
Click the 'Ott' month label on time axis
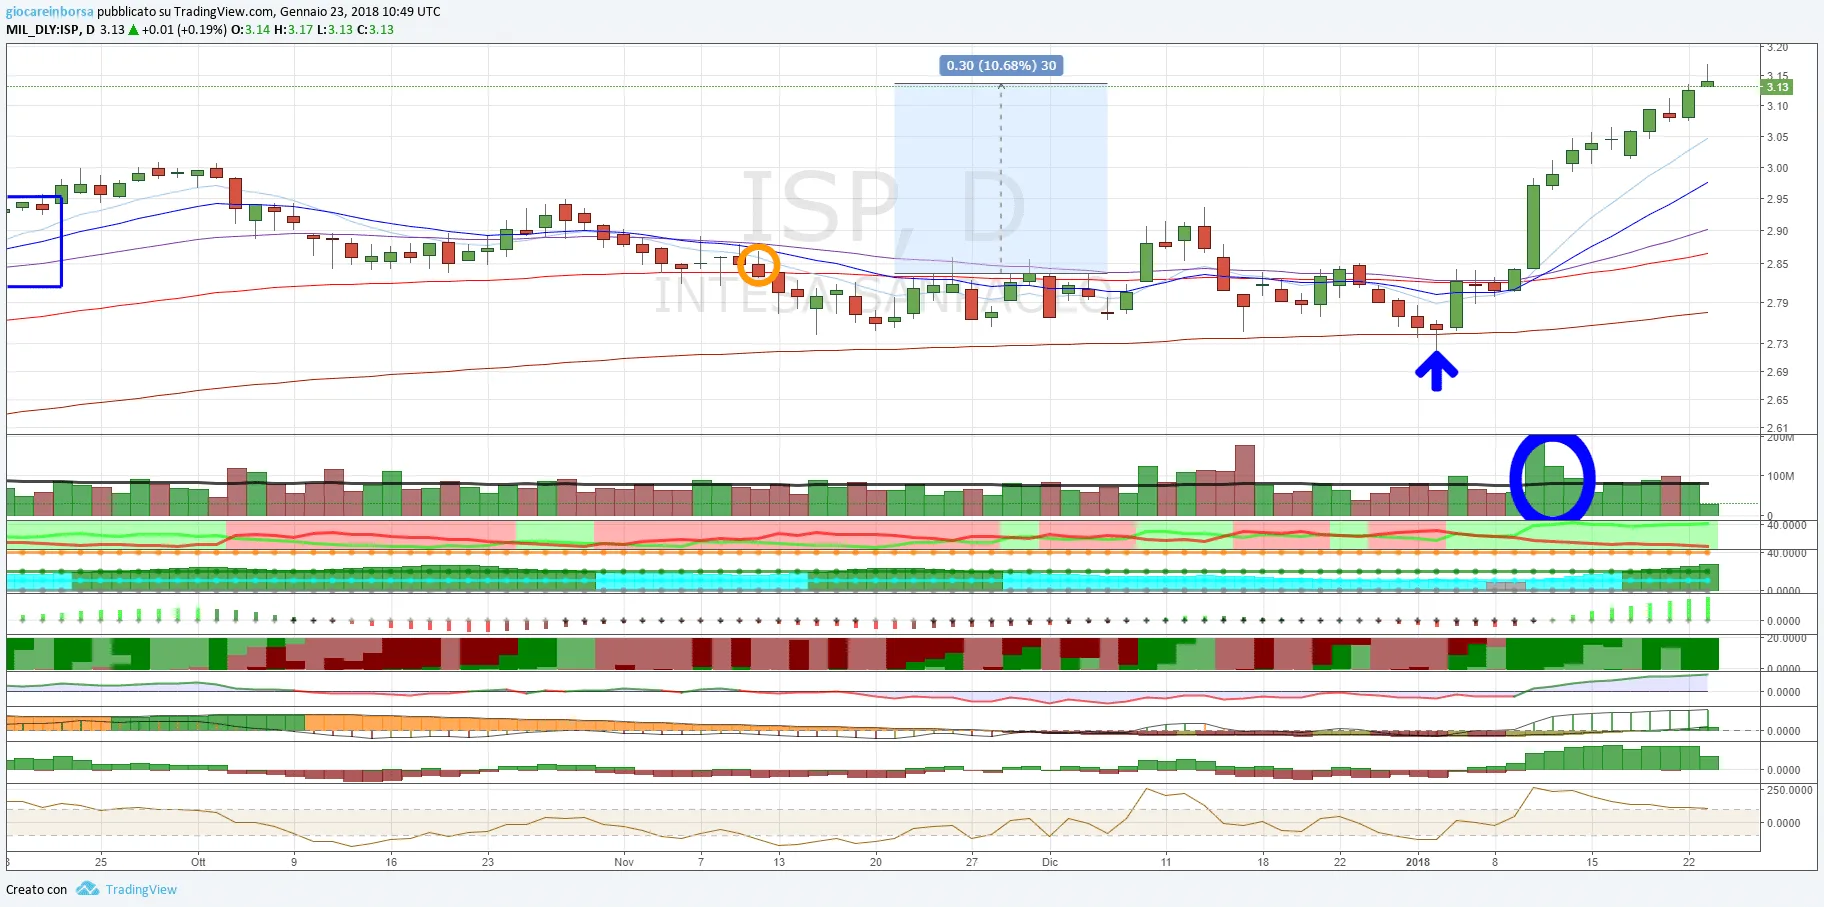coord(198,862)
